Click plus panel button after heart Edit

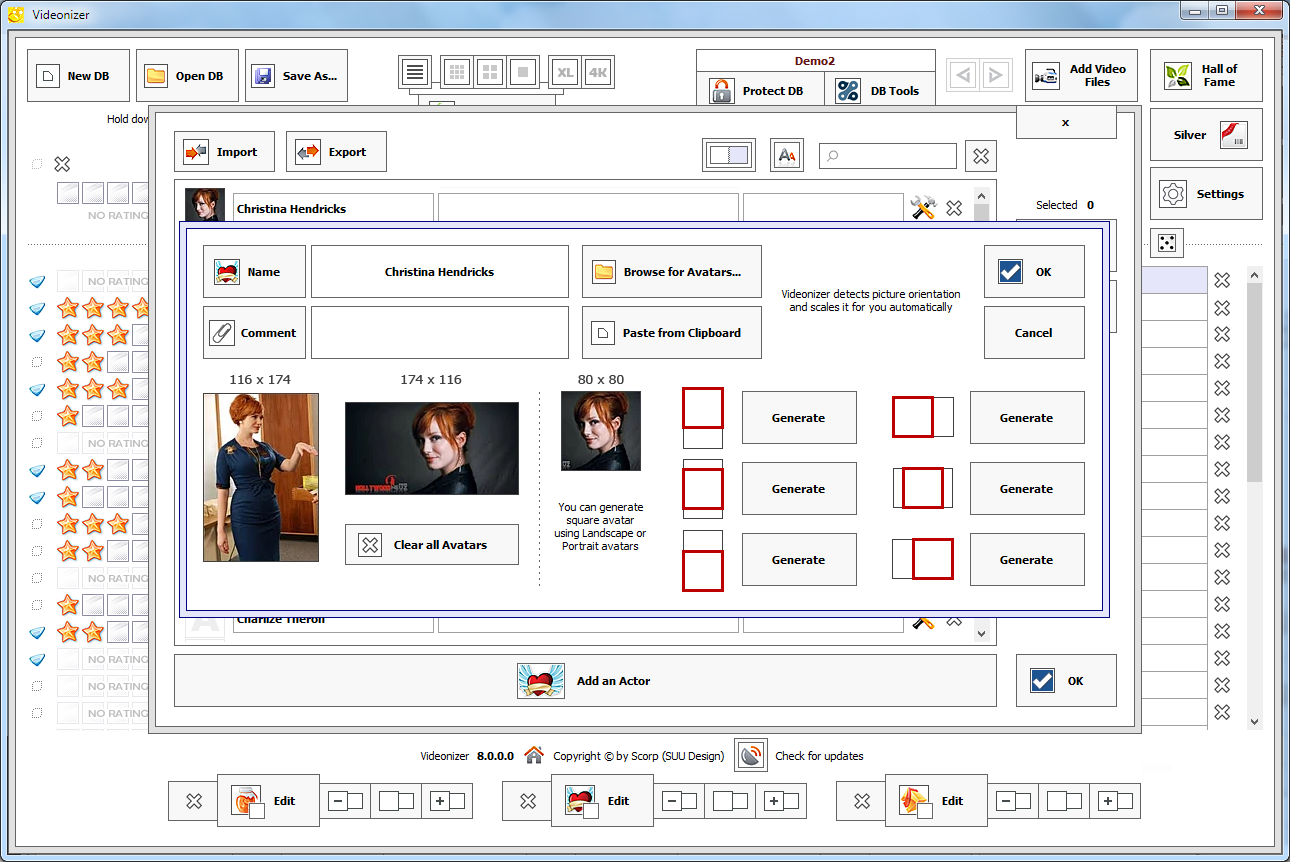click(x=781, y=801)
